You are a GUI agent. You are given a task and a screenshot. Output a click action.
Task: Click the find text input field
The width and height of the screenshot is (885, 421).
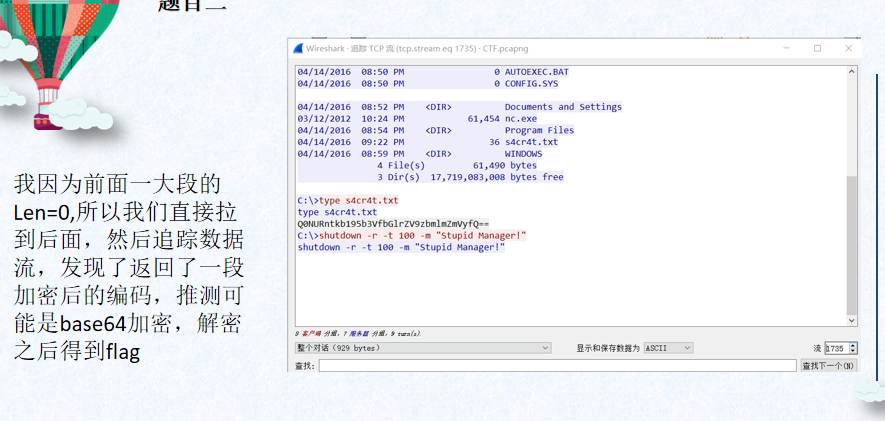558,366
